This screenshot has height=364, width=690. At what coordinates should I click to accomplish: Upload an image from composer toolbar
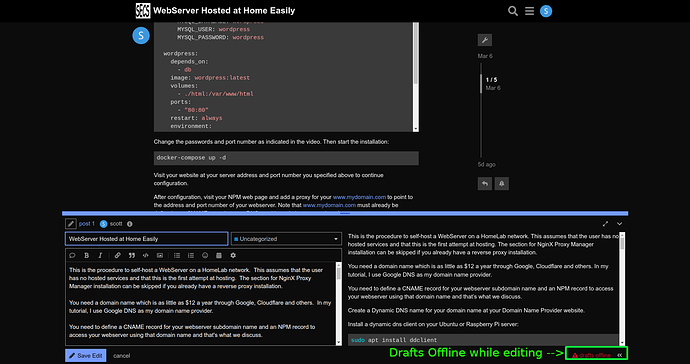pos(160,255)
